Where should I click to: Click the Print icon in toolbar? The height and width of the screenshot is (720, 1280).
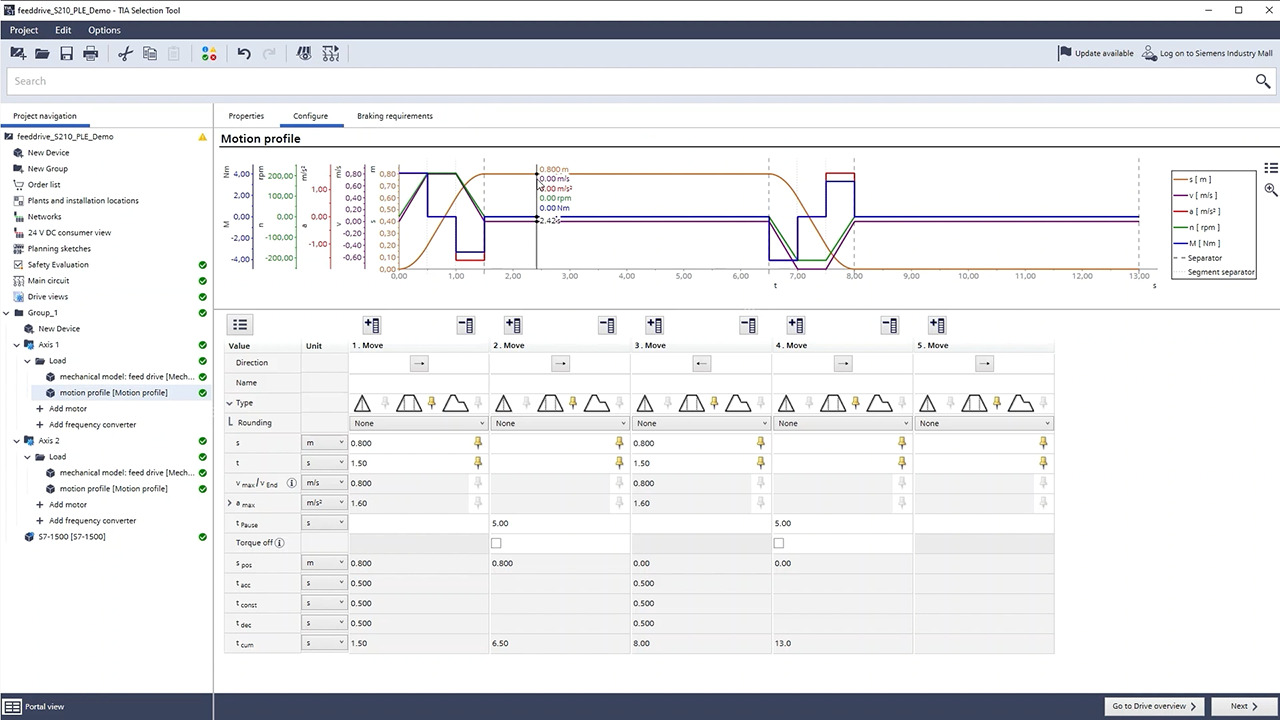pos(90,53)
